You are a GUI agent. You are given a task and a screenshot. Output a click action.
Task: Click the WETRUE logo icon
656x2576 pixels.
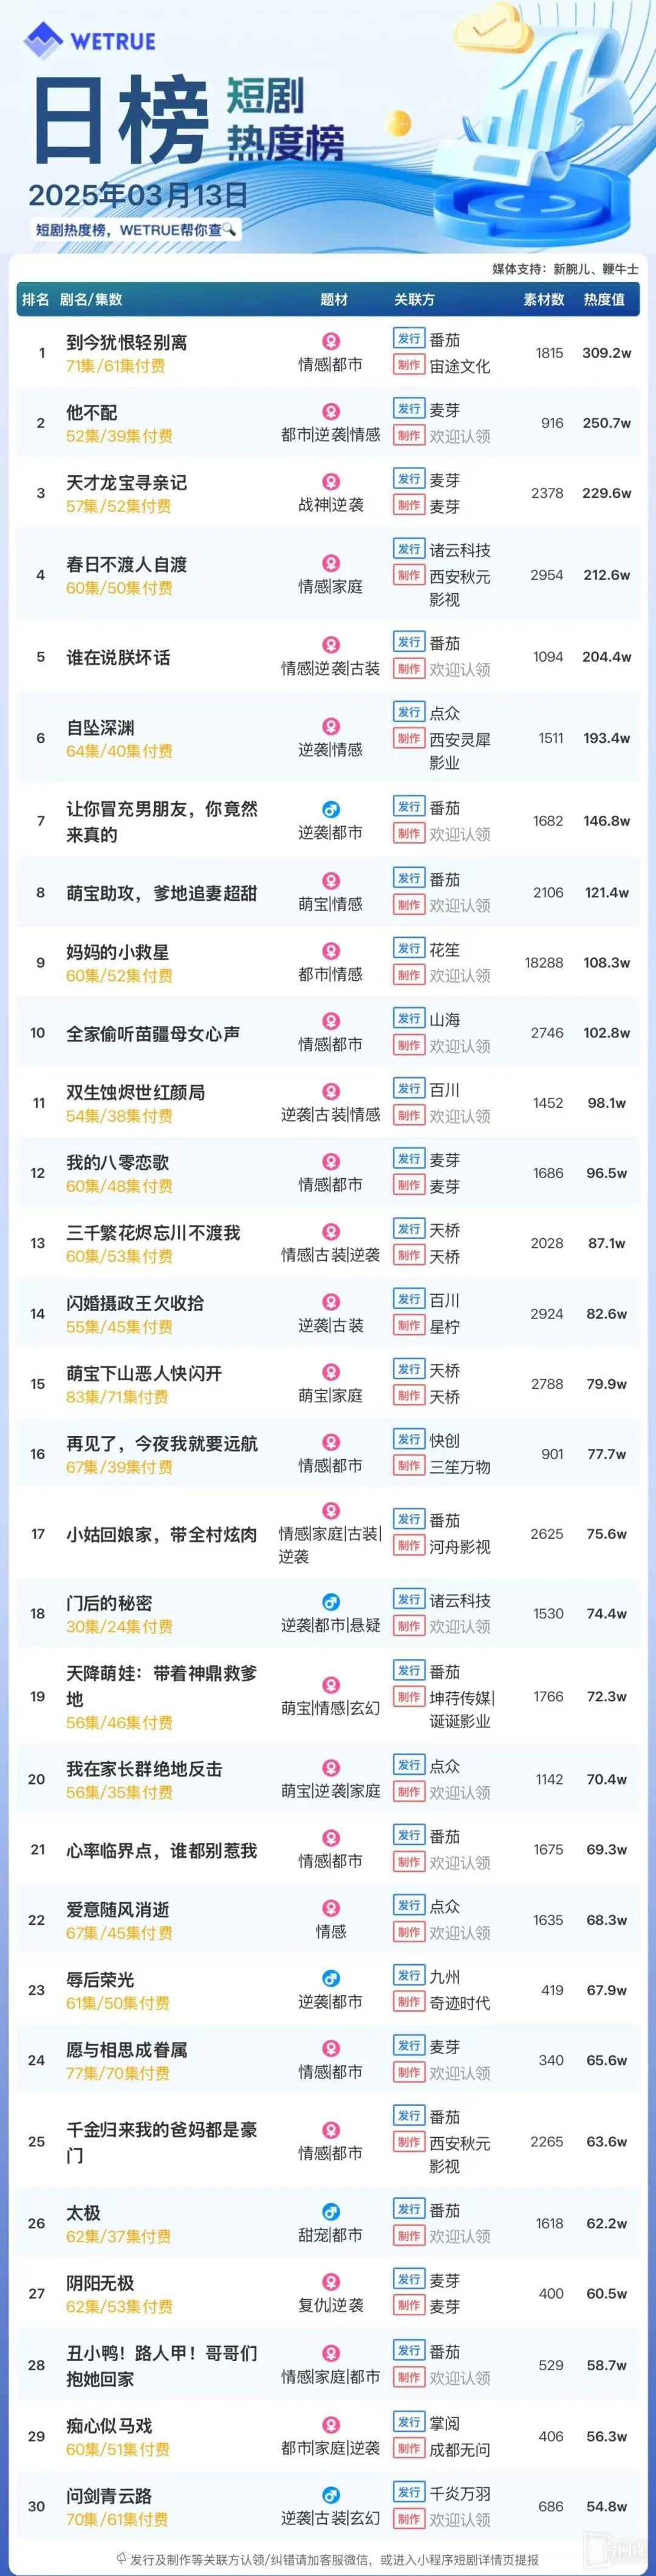pos(43,40)
